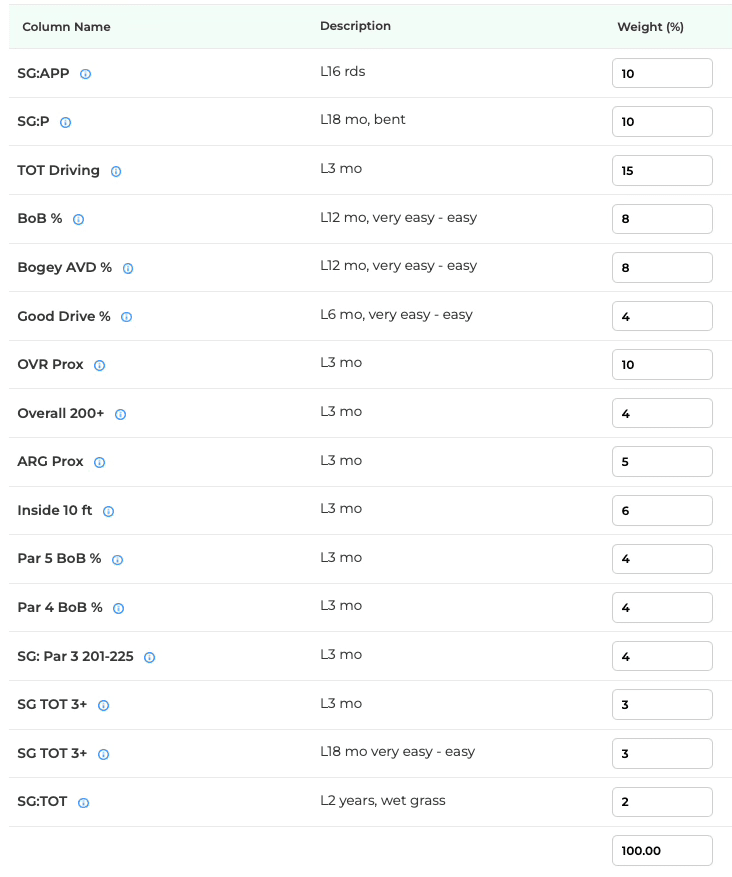Click the info icon next to SG:APP
Screen dimensions: 732x877
coord(86,74)
